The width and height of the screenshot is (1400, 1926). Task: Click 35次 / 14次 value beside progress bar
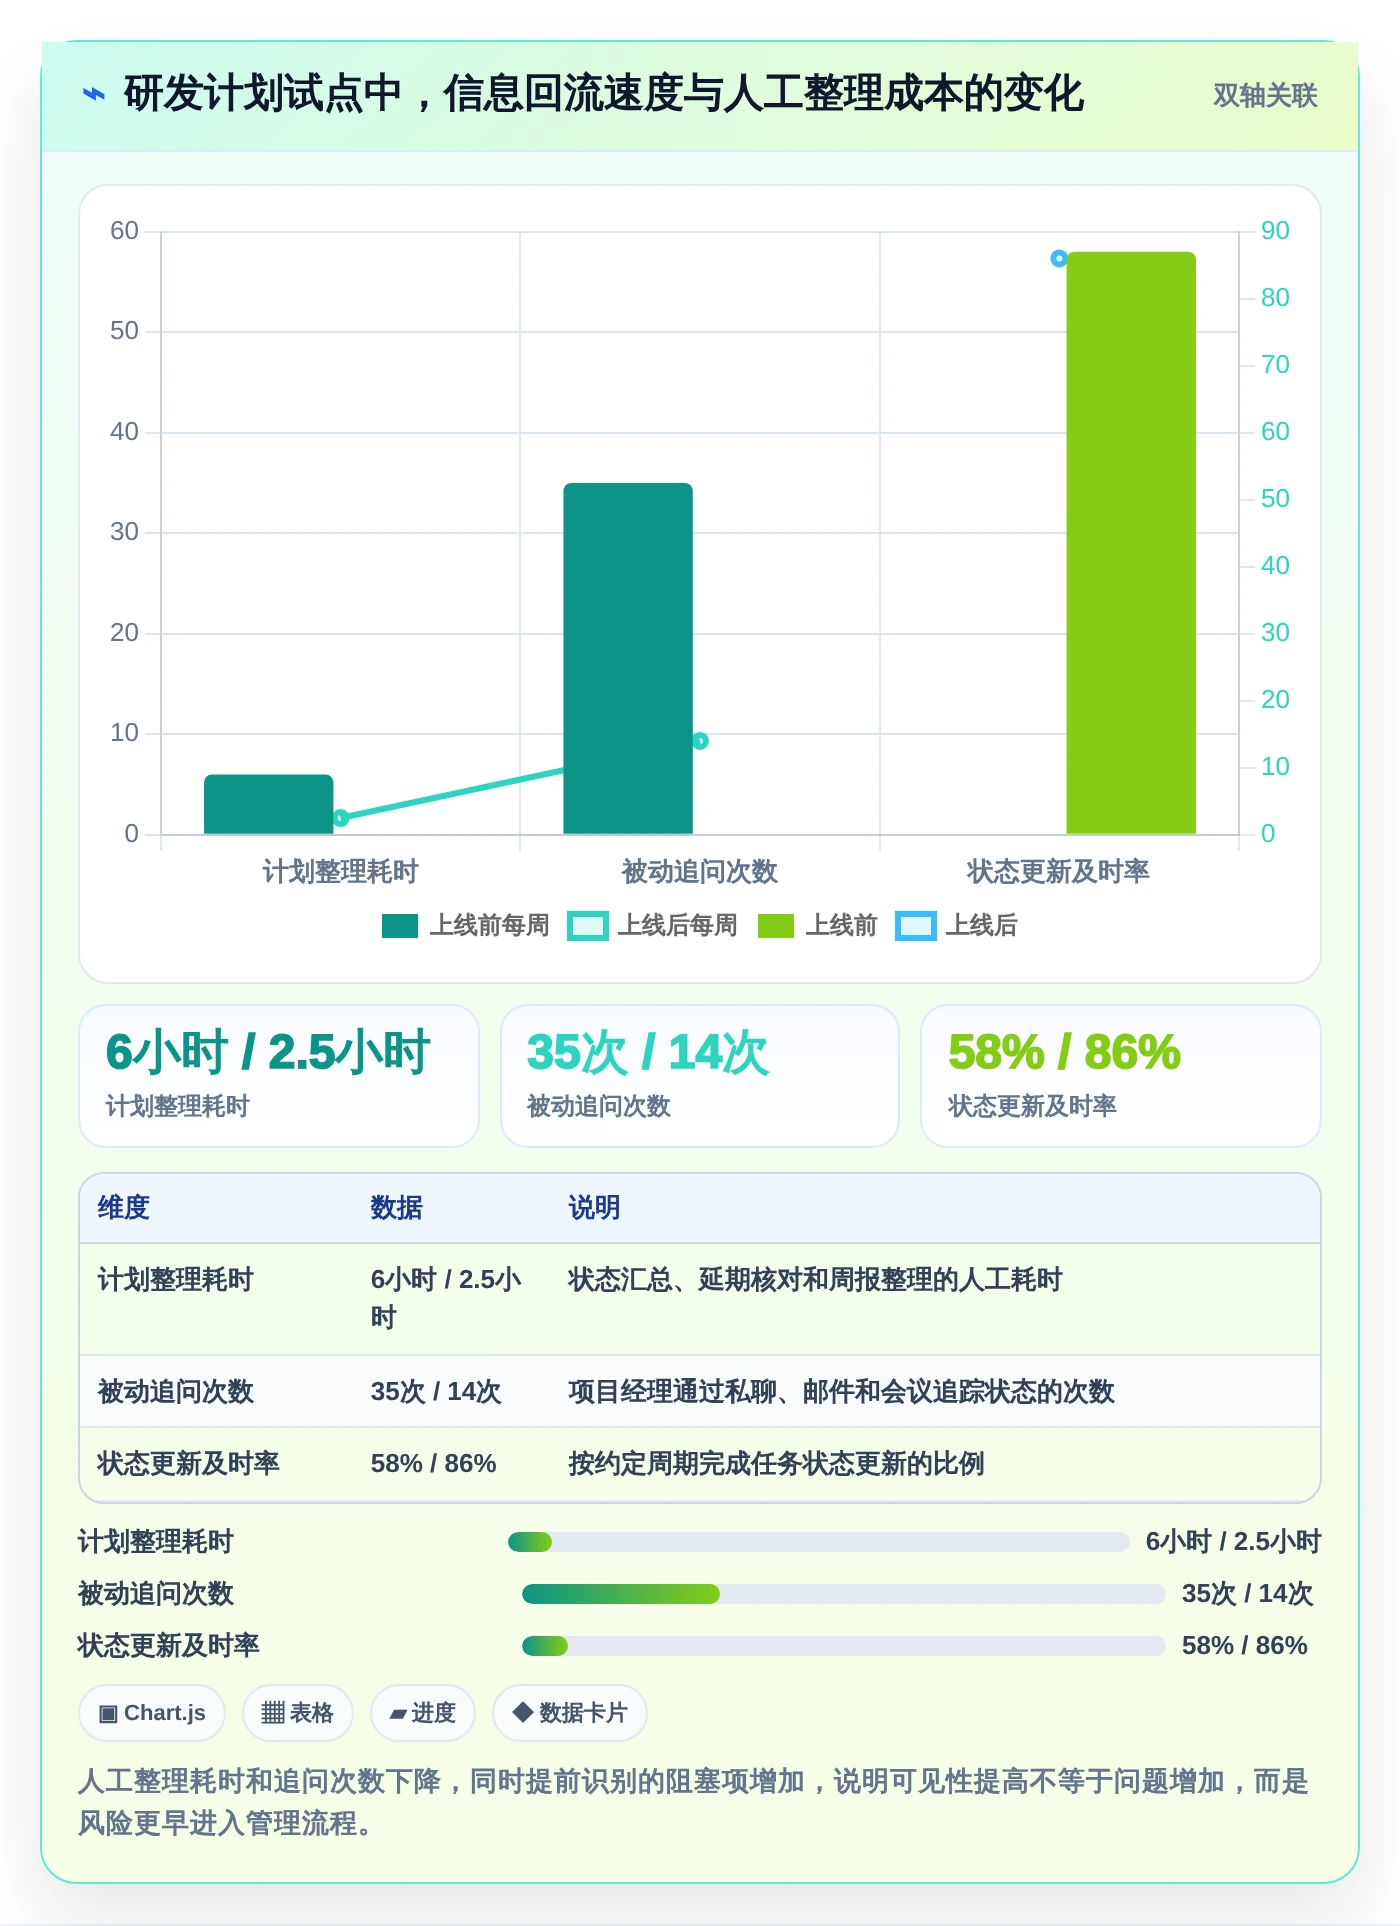[x=1248, y=1594]
